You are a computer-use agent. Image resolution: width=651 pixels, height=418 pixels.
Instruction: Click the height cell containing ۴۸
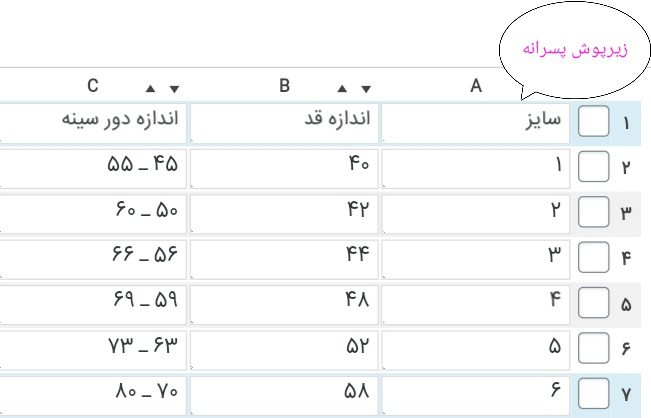click(x=284, y=304)
